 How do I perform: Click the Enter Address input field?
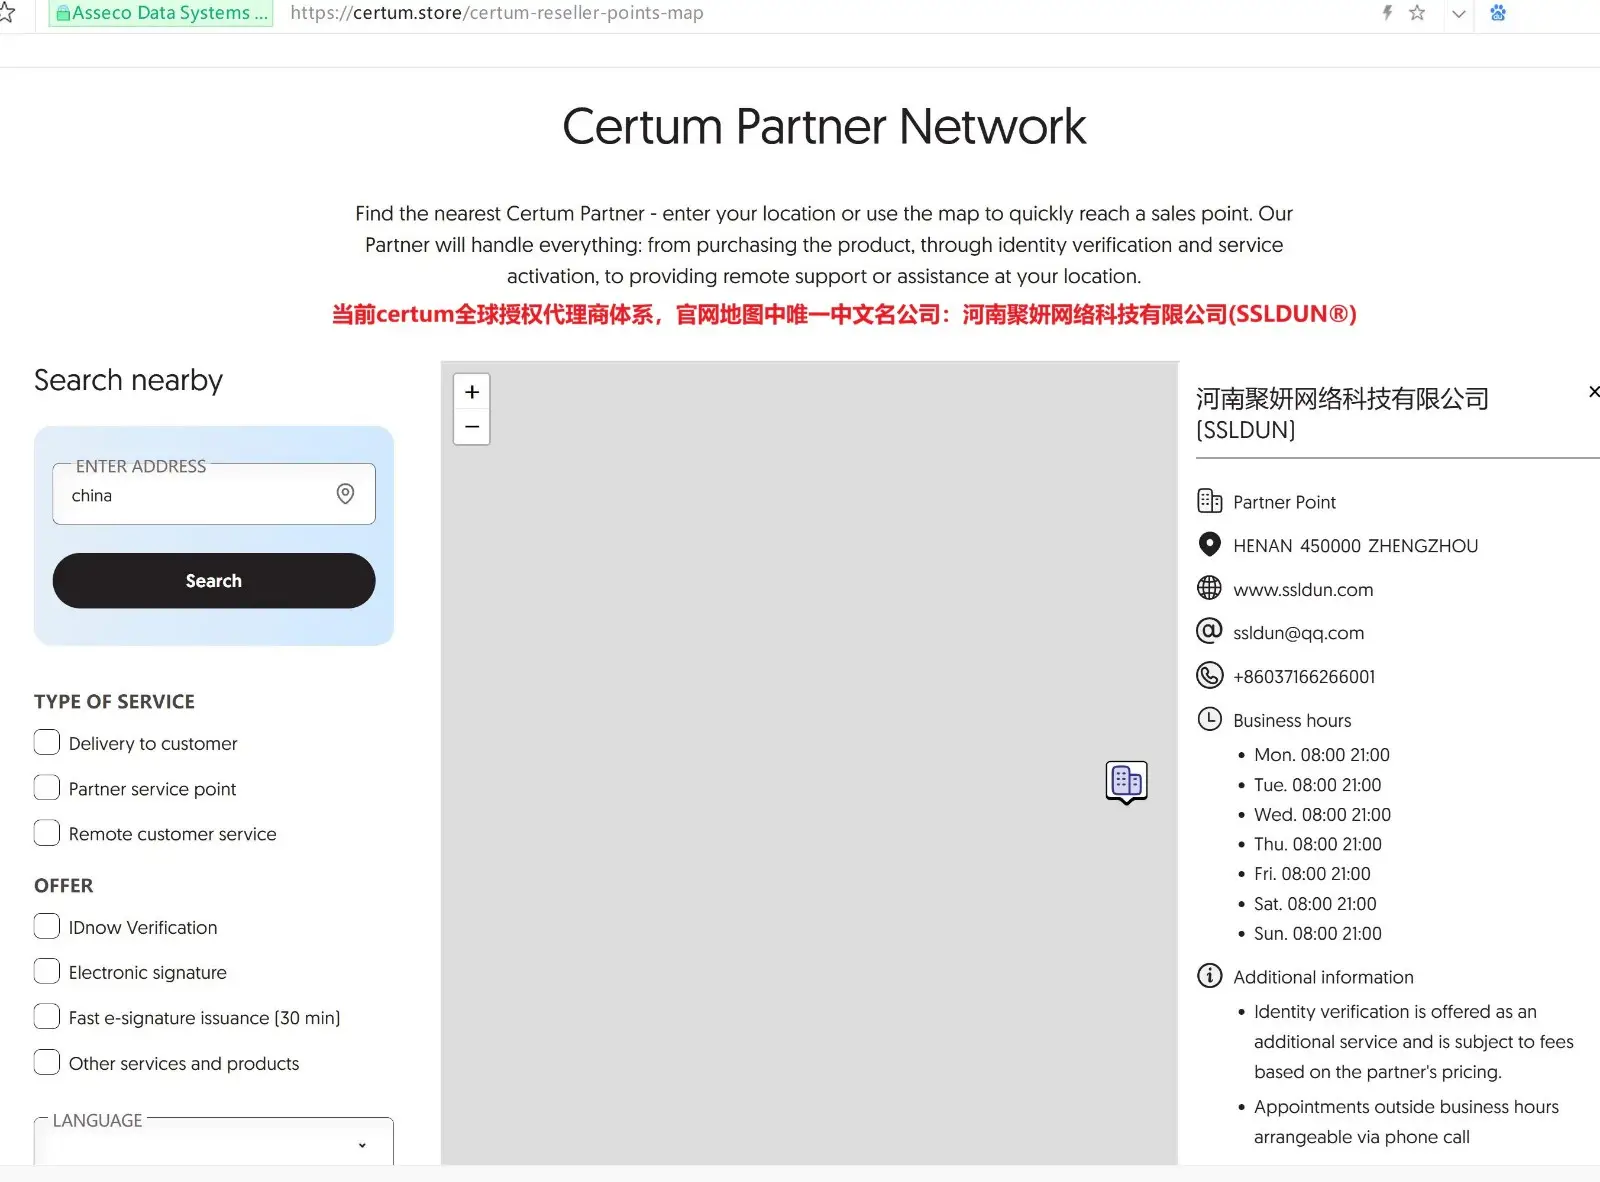(x=214, y=494)
